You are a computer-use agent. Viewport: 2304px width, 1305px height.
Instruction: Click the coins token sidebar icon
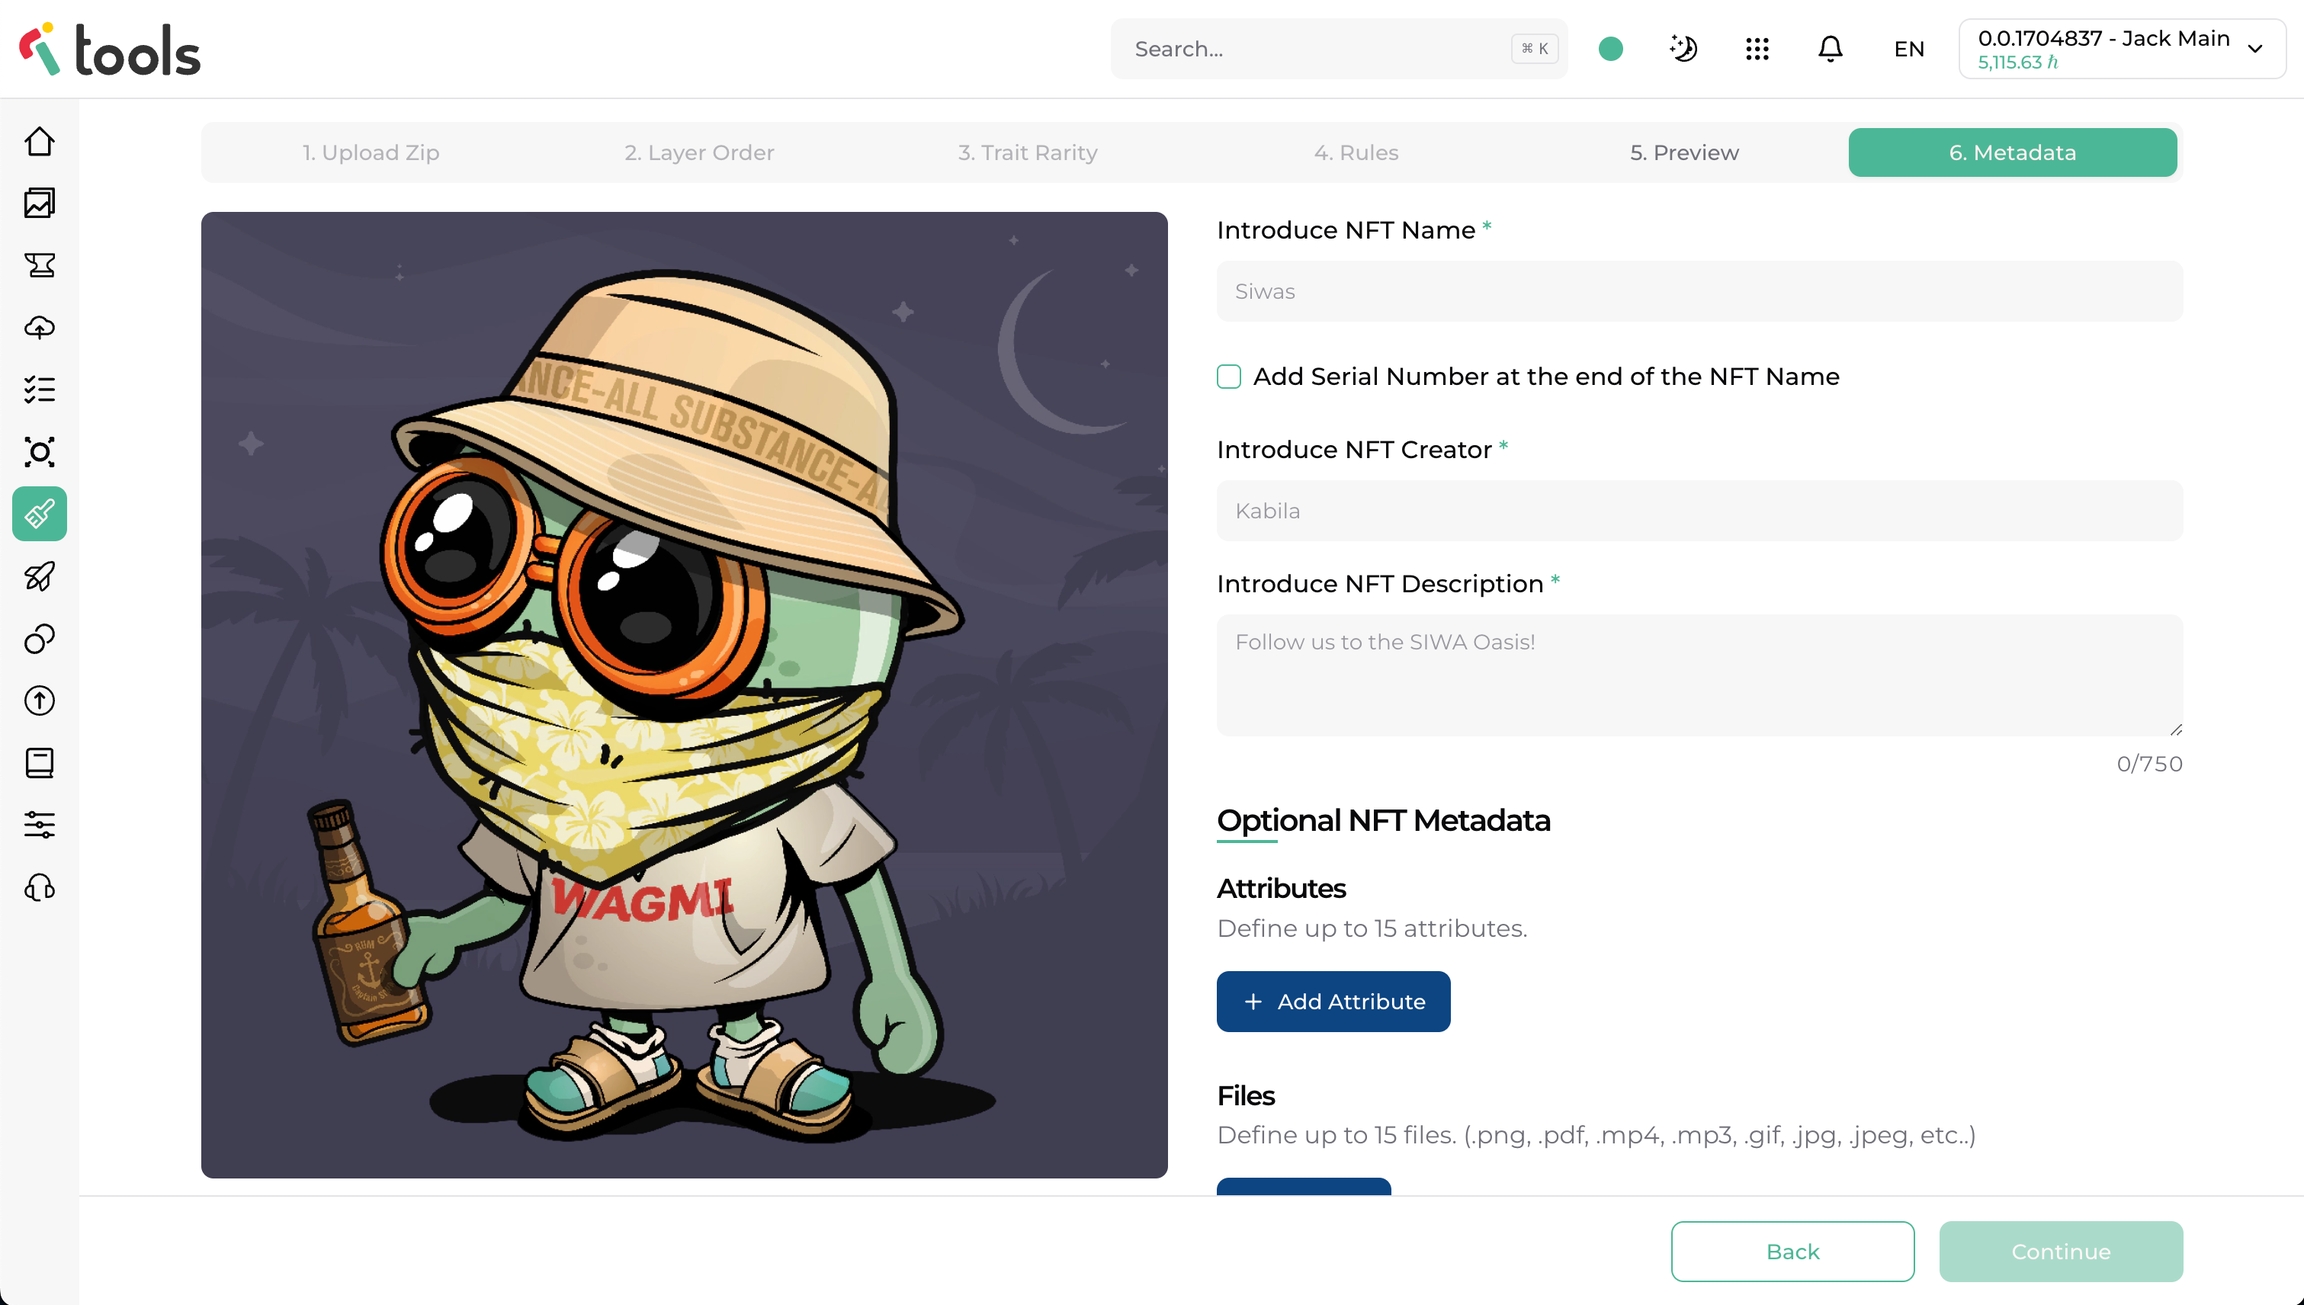[x=39, y=639]
